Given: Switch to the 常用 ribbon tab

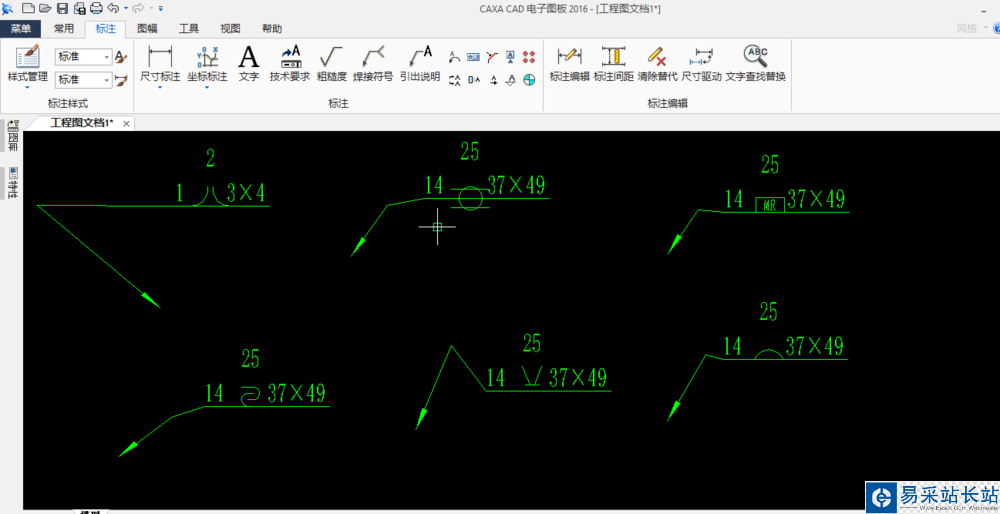Looking at the screenshot, I should 64,29.
